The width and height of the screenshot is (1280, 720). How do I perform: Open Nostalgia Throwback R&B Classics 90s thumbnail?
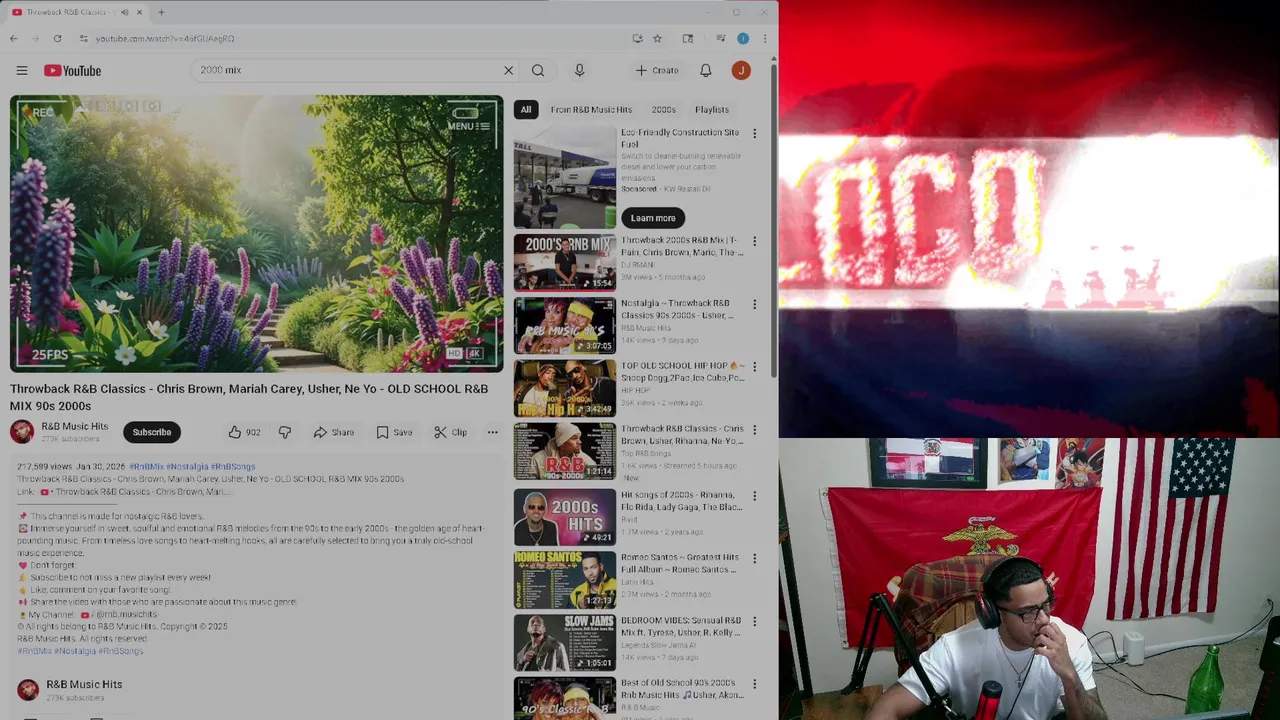[565, 325]
